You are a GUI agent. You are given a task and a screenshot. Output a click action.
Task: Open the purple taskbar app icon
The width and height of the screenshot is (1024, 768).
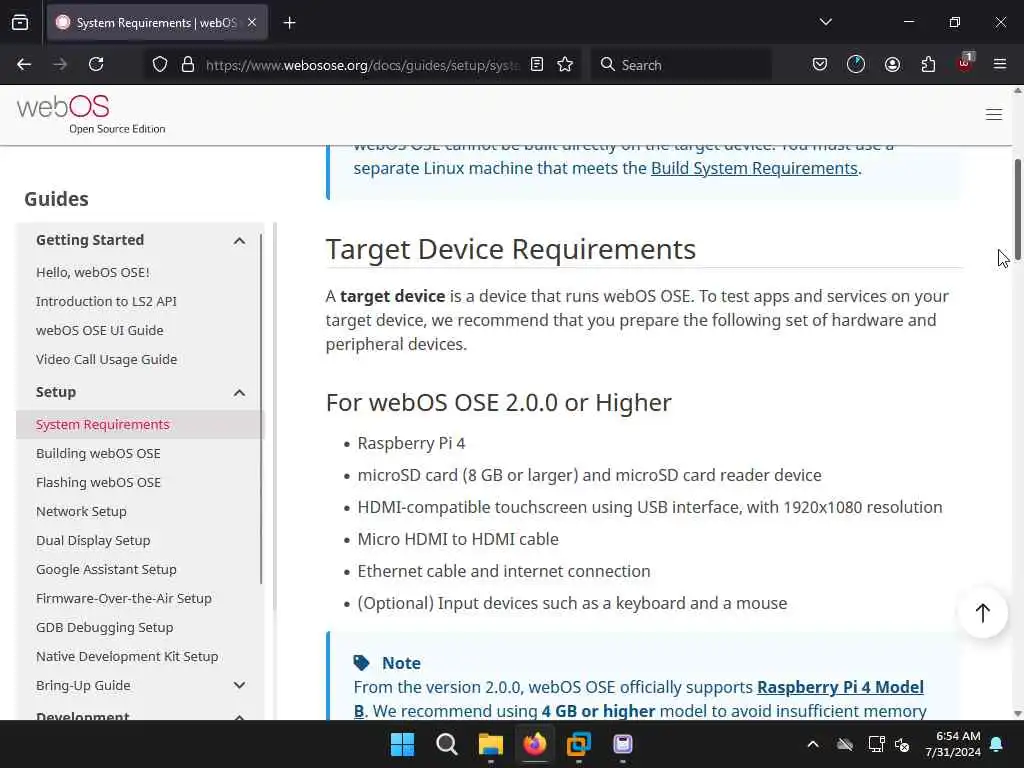click(623, 744)
